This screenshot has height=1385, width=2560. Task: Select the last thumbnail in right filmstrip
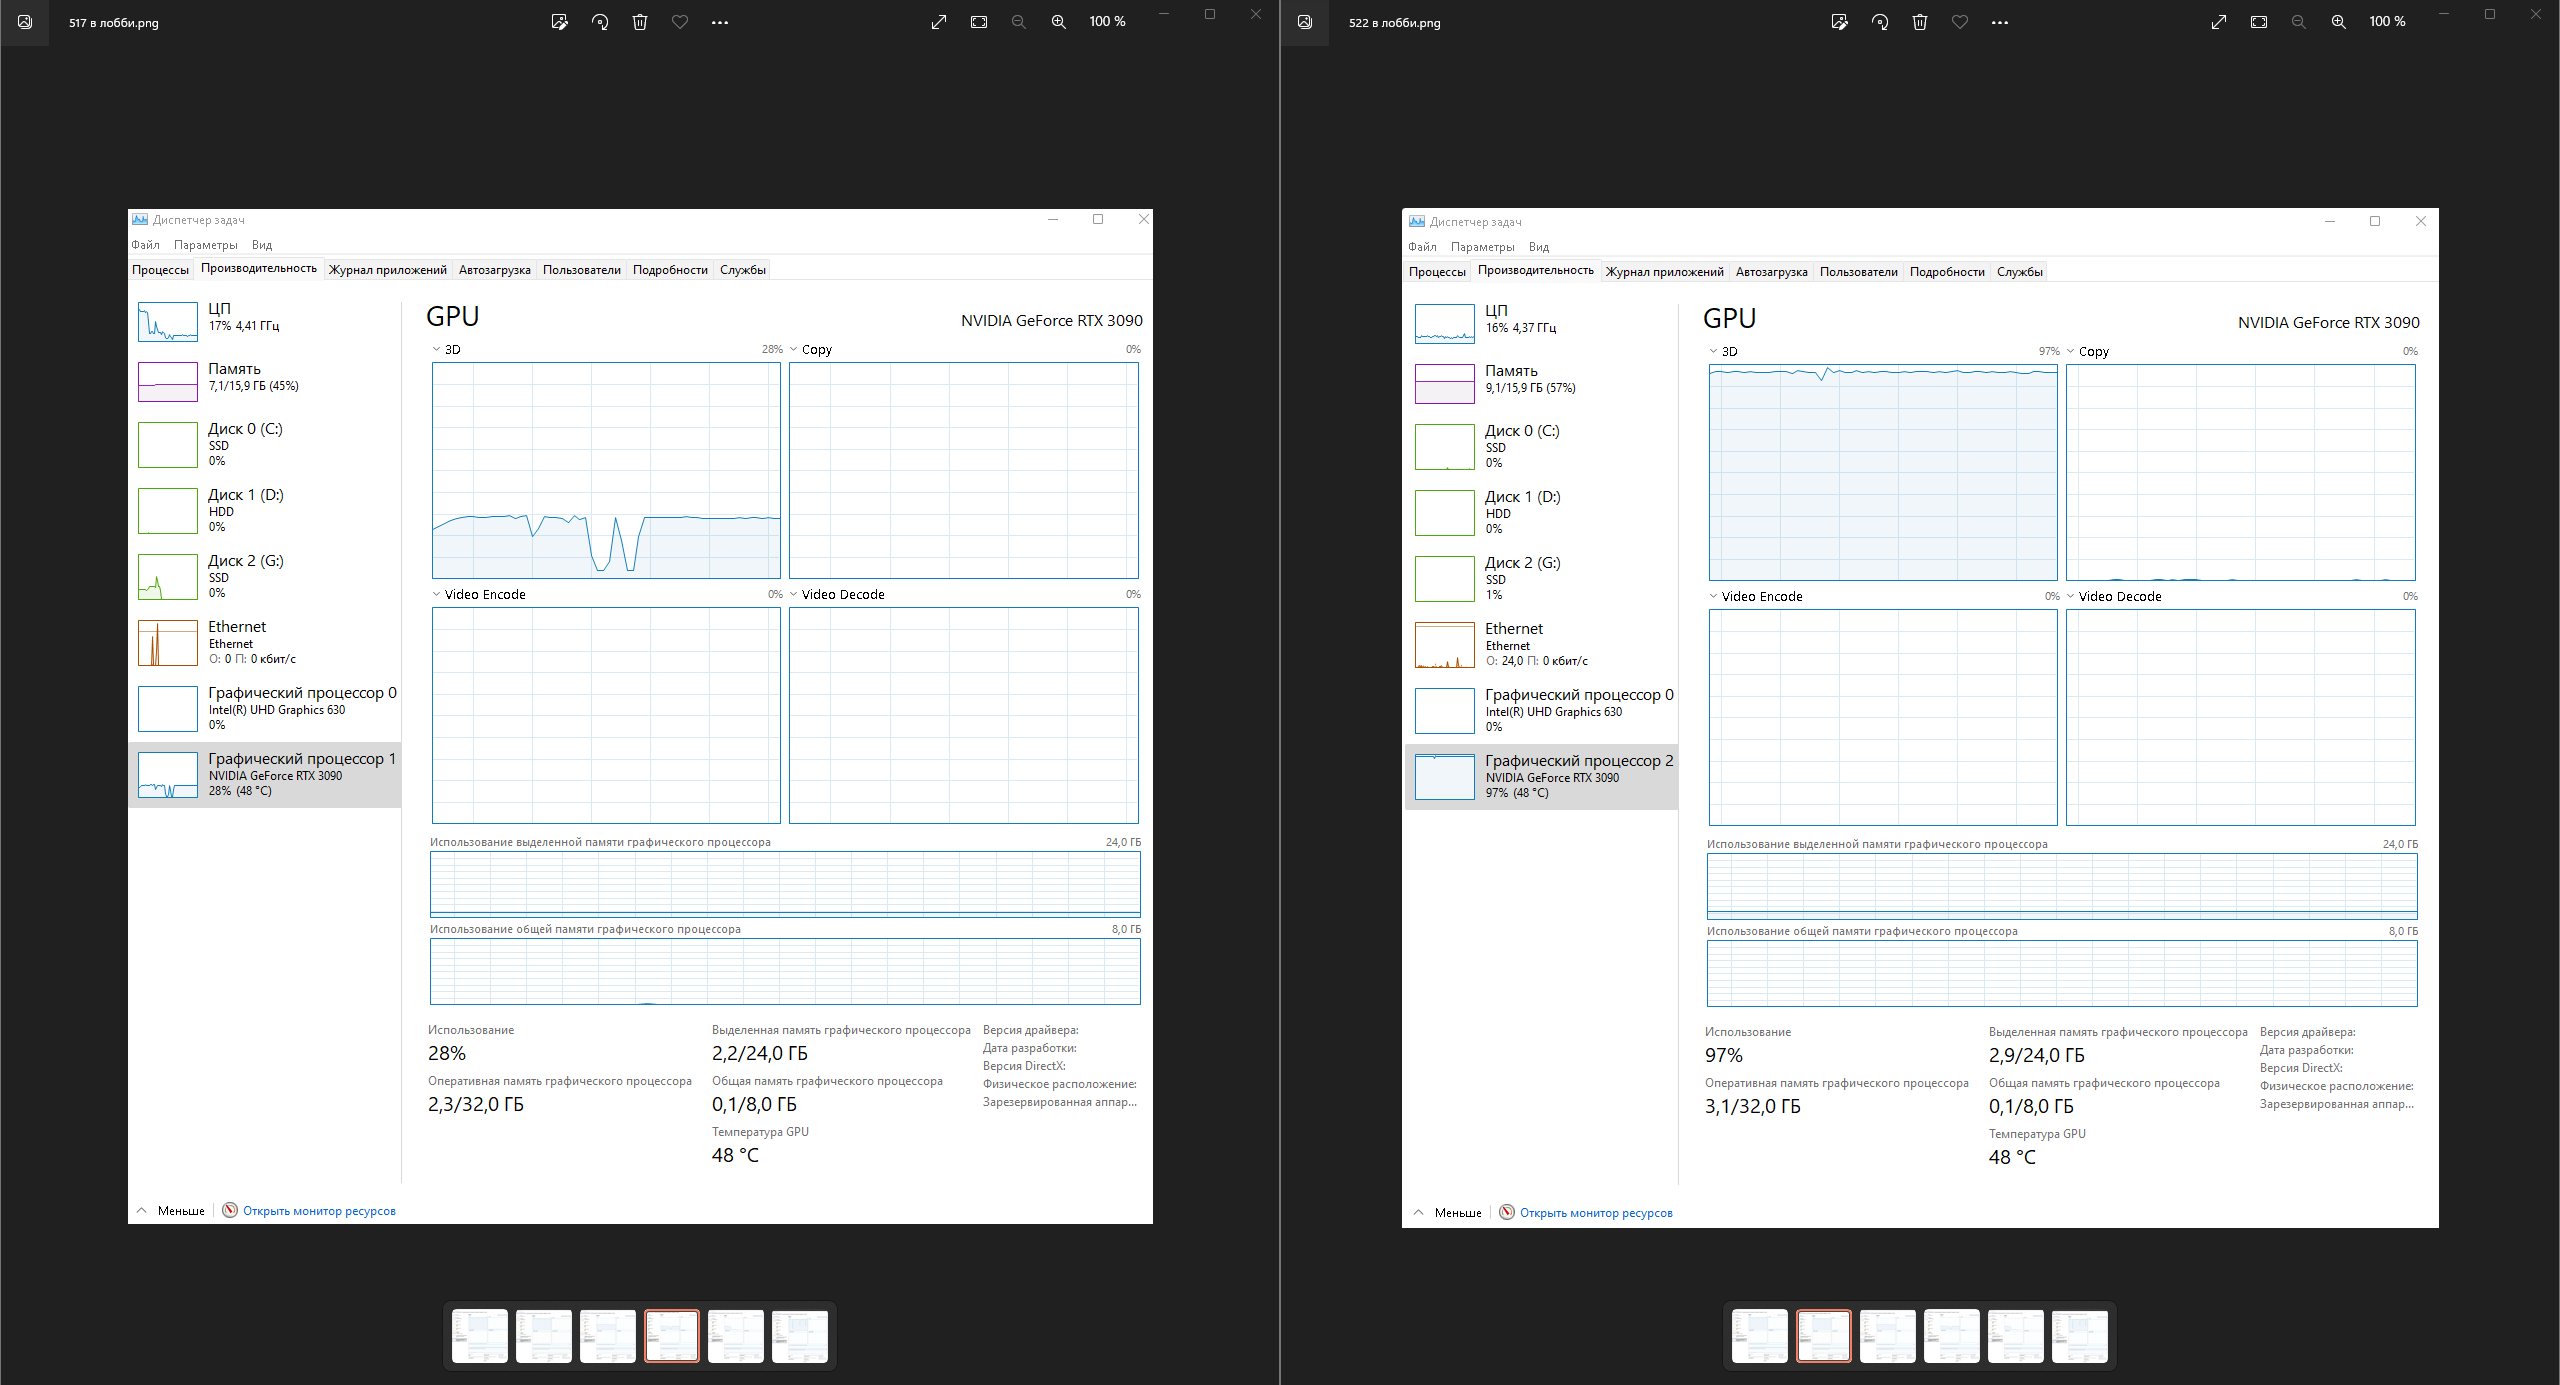(2079, 1336)
